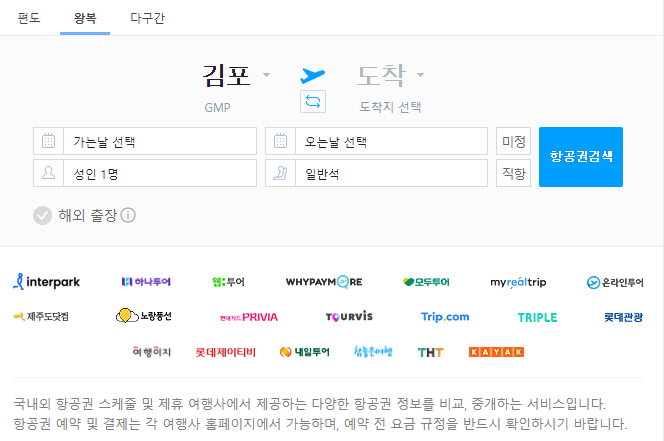Open the 노랑풍선 partner logo
The width and height of the screenshot is (664, 441).
pos(144,316)
